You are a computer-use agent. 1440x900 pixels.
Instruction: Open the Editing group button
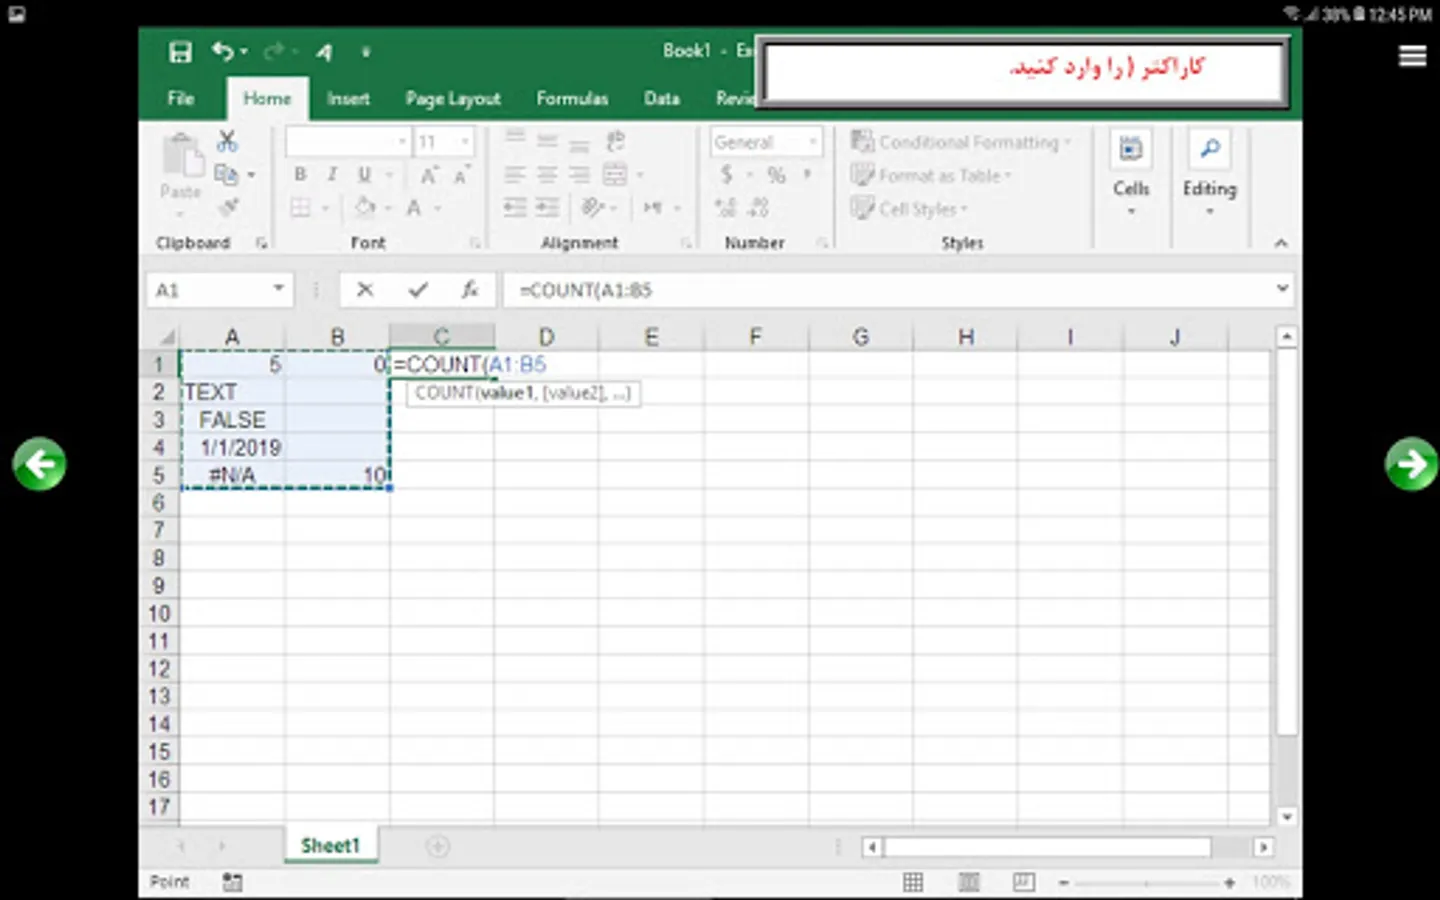tap(1209, 173)
